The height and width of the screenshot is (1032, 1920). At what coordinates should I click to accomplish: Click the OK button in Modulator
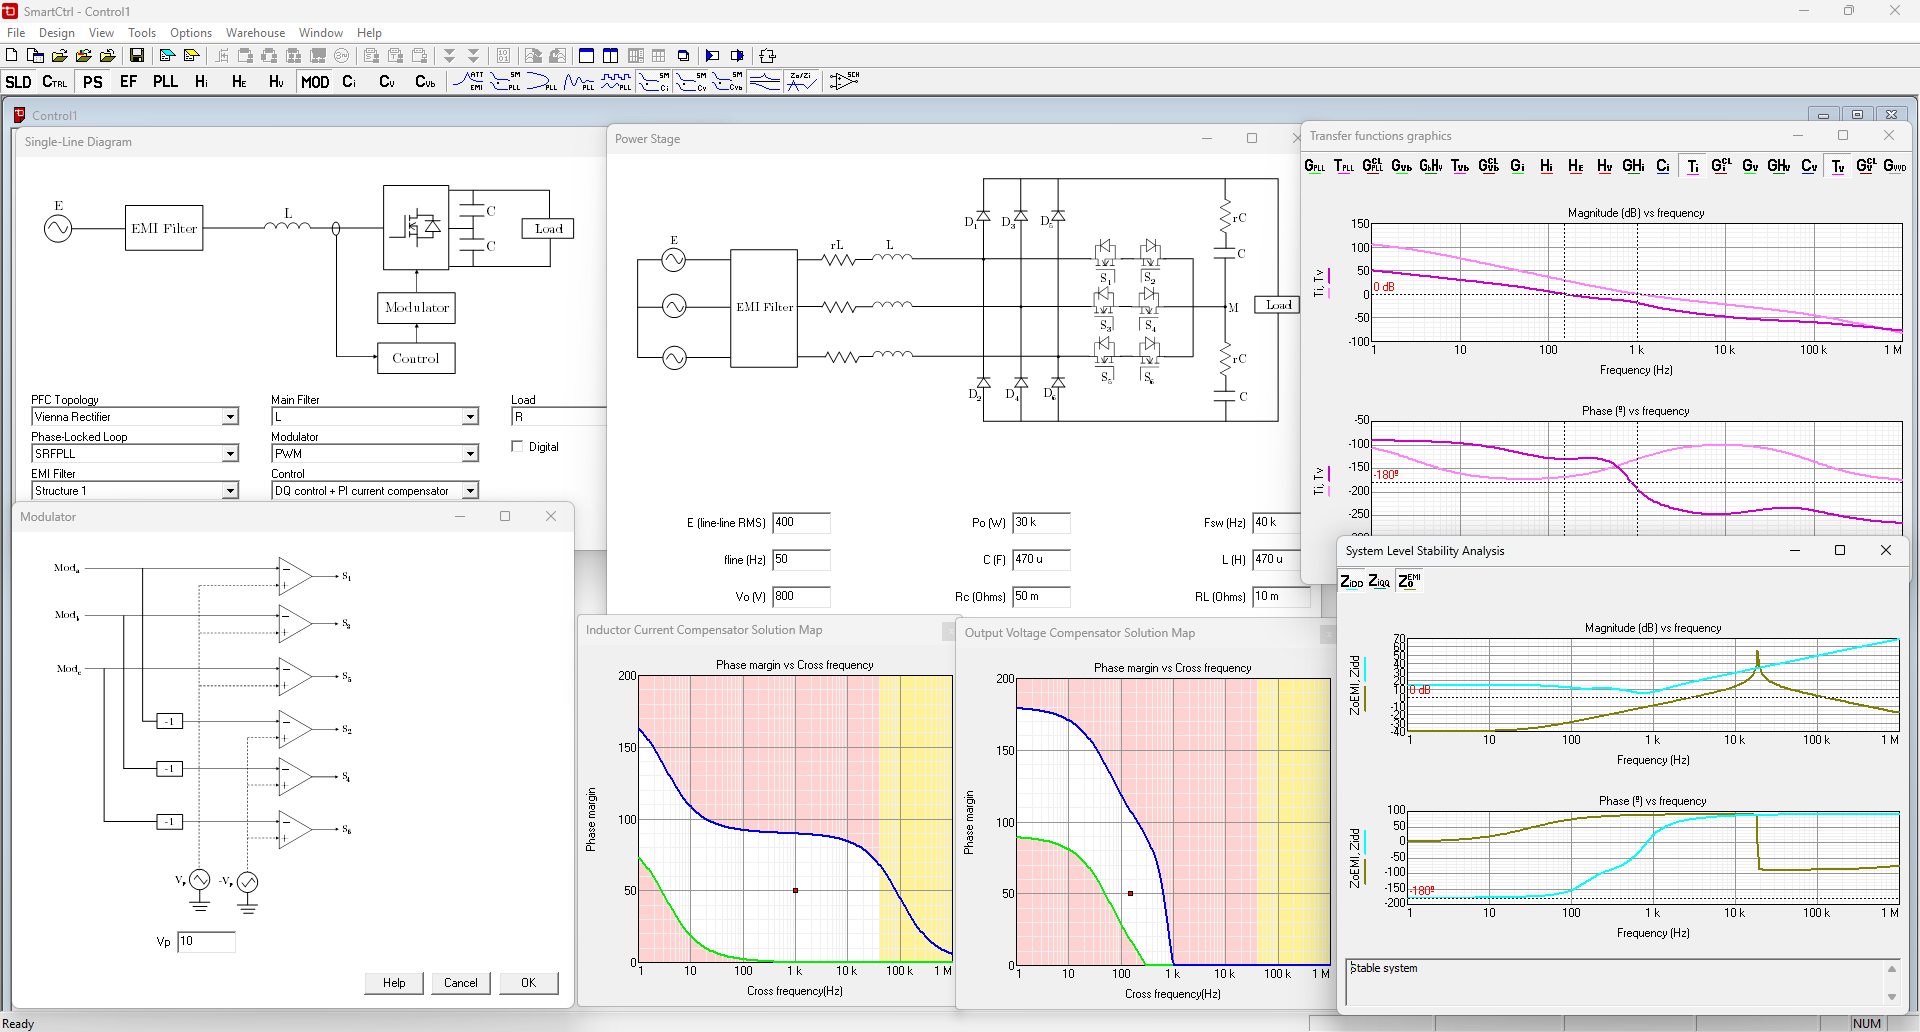(528, 983)
